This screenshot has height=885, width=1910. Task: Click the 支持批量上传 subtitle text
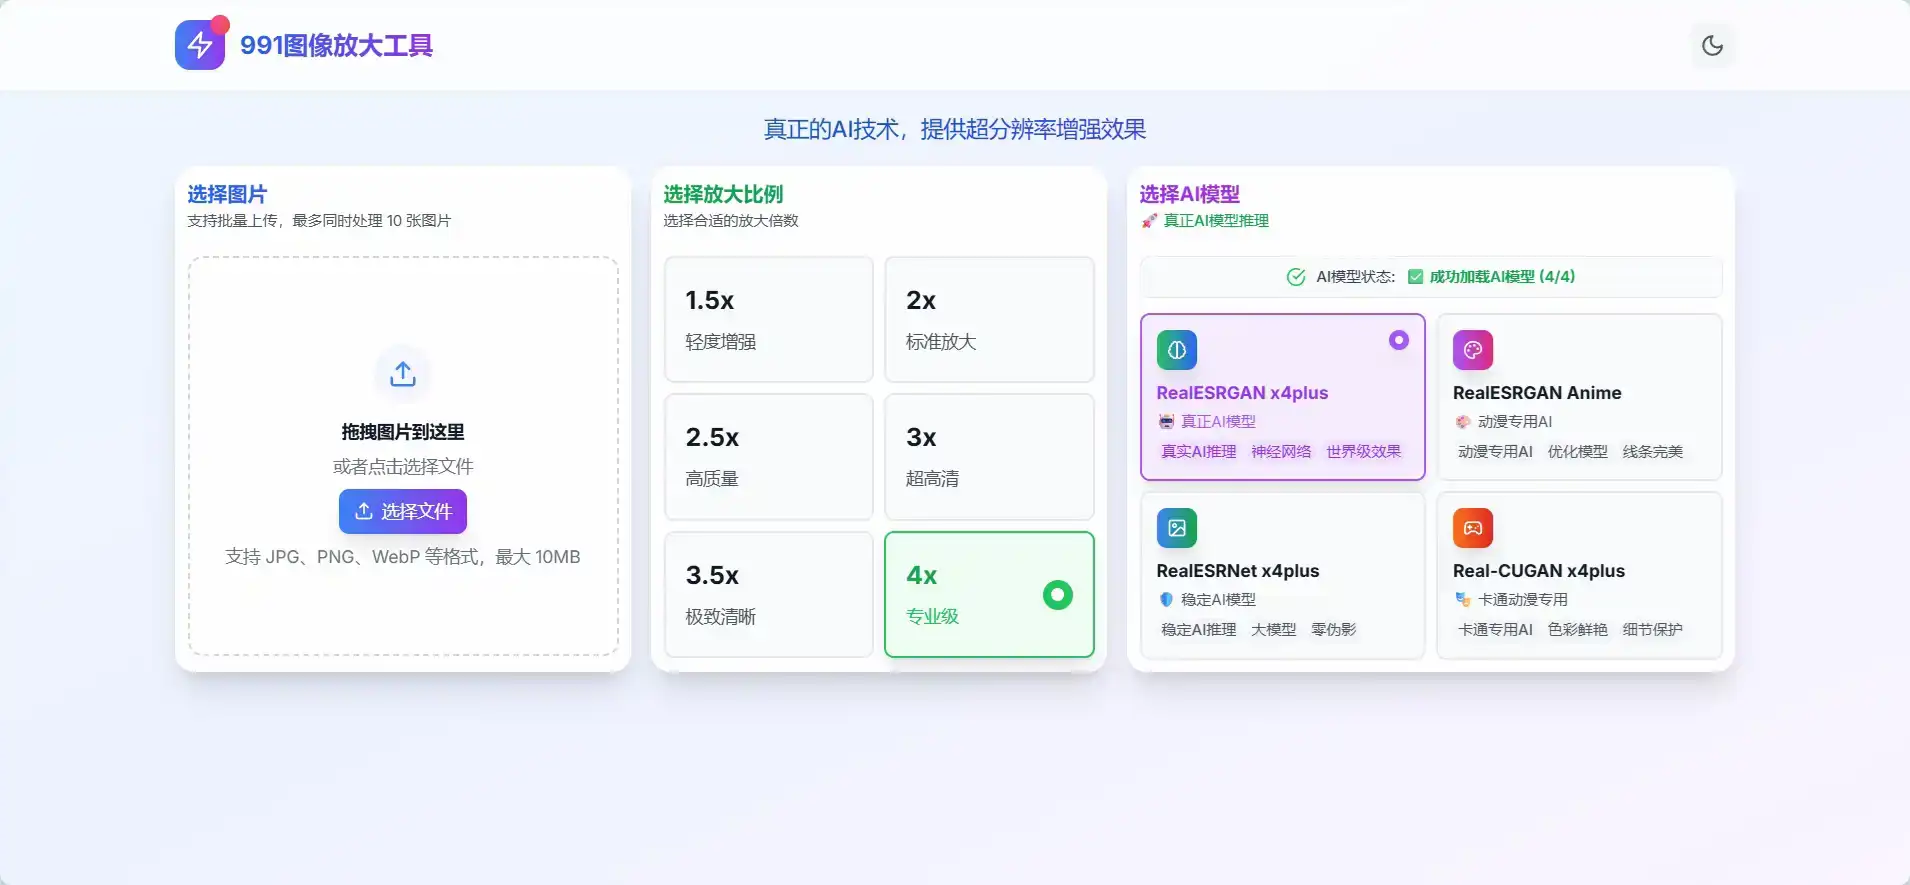(319, 221)
